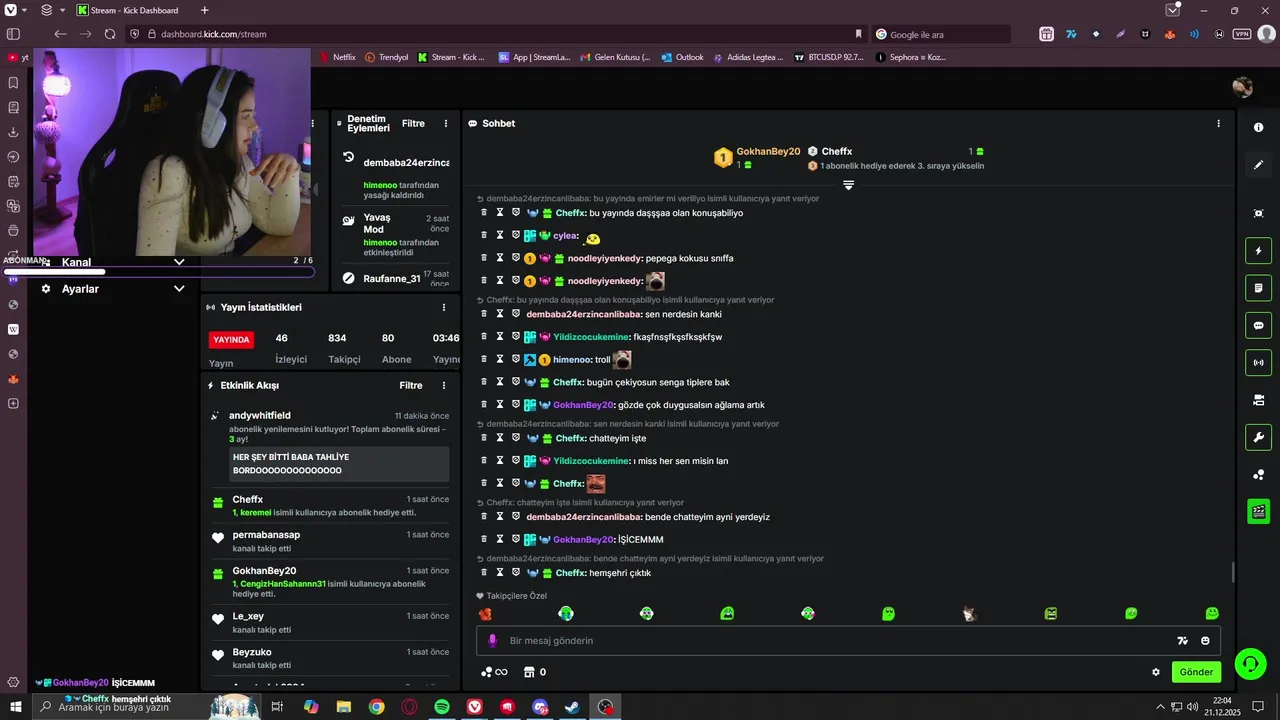Open a new browser tab
The height and width of the screenshot is (720, 1280).
tap(205, 10)
